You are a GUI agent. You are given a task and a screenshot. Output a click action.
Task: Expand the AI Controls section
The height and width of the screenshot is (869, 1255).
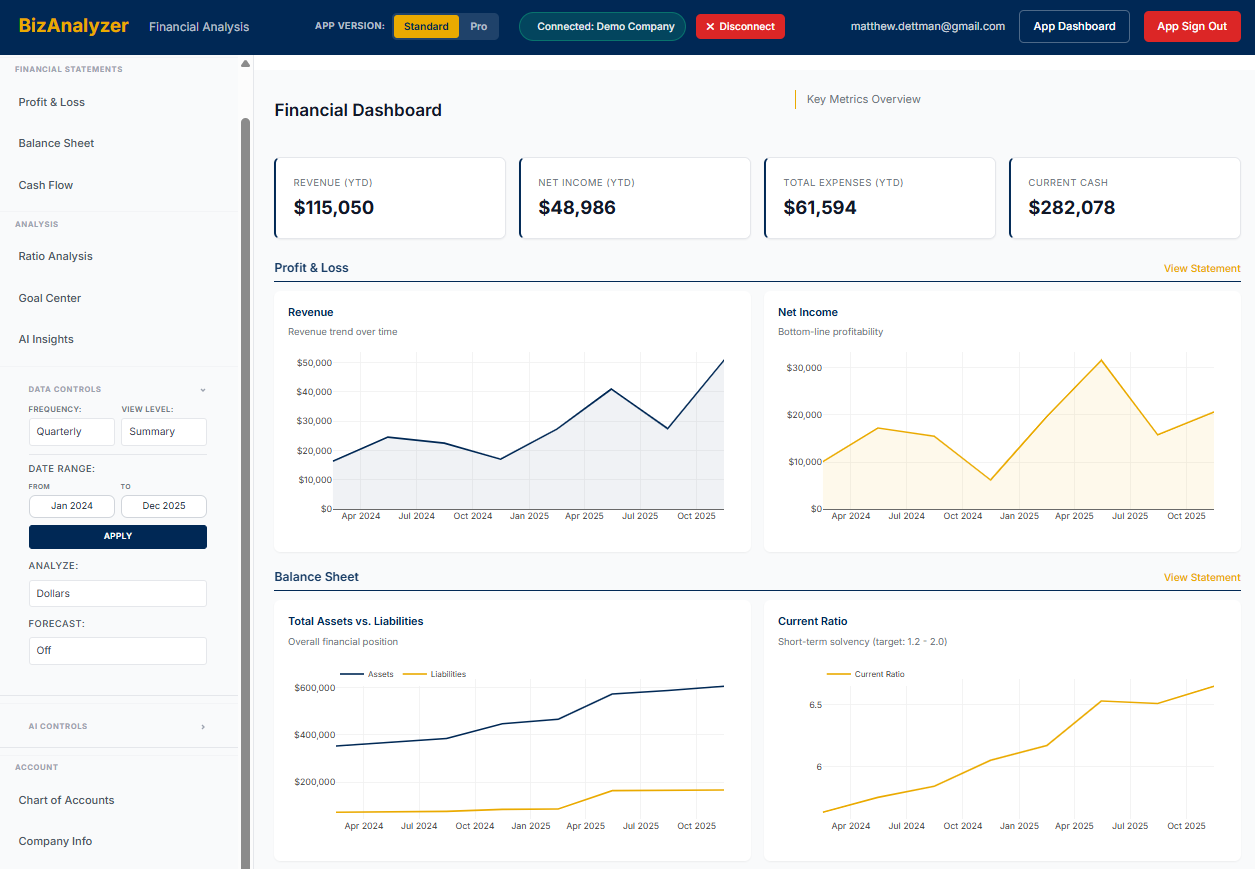click(x=203, y=726)
